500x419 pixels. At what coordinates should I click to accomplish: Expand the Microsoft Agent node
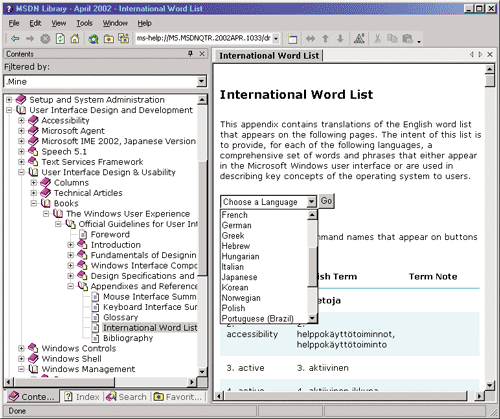coord(21,131)
